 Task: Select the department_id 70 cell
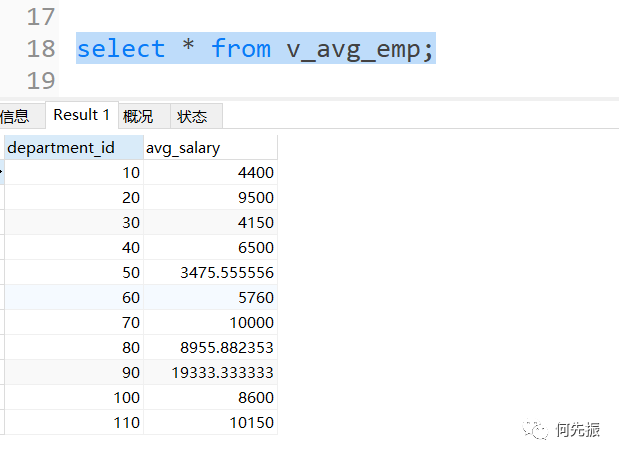pos(74,322)
